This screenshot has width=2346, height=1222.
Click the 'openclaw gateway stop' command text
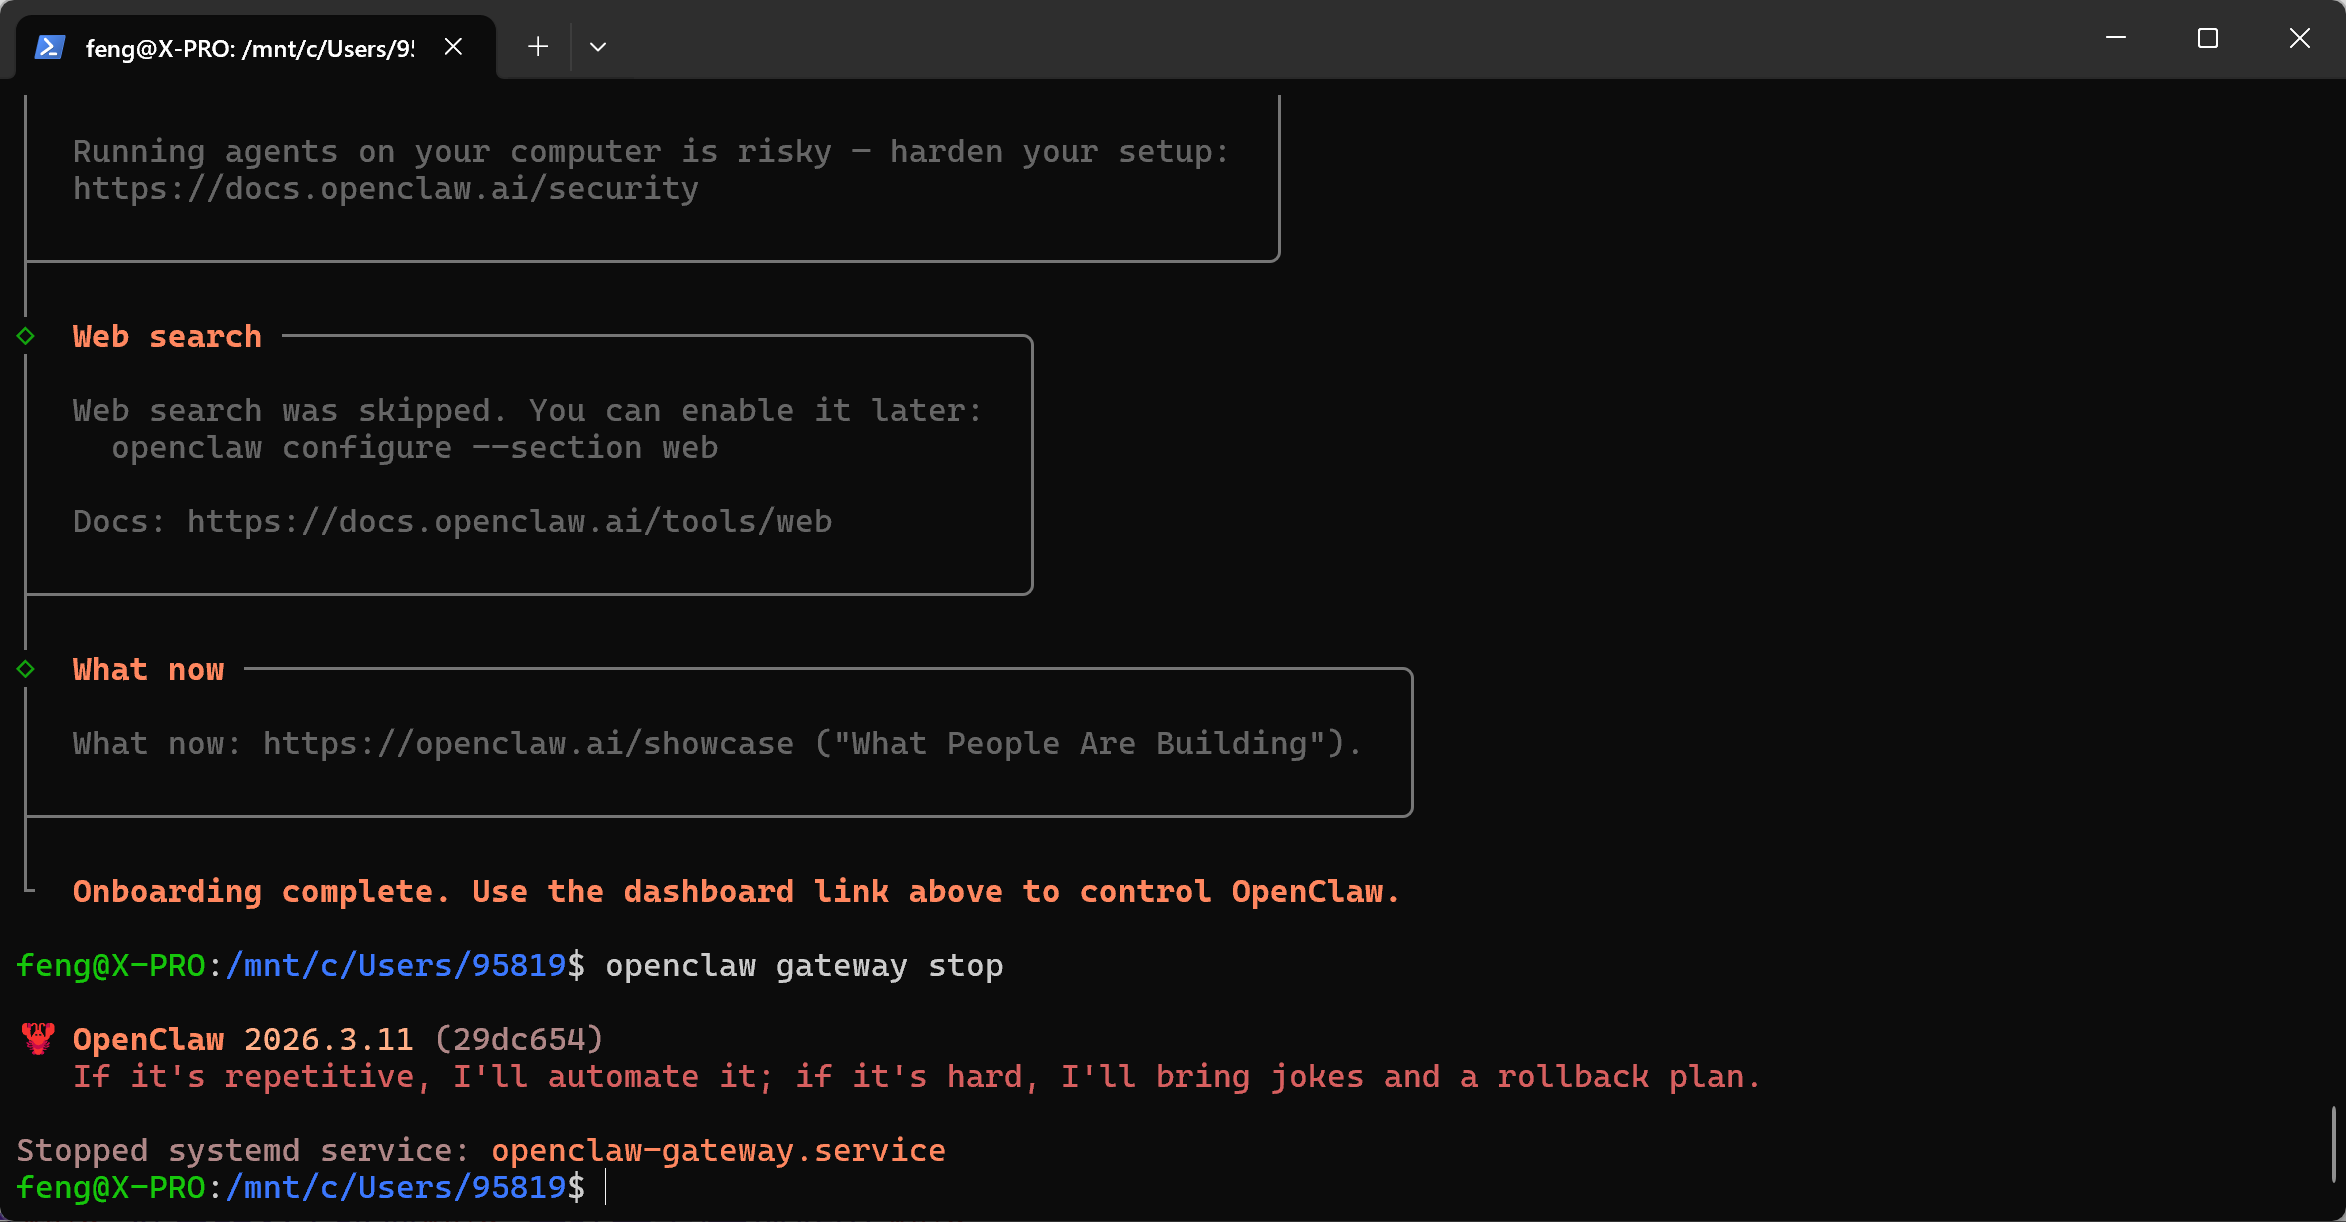coord(804,966)
